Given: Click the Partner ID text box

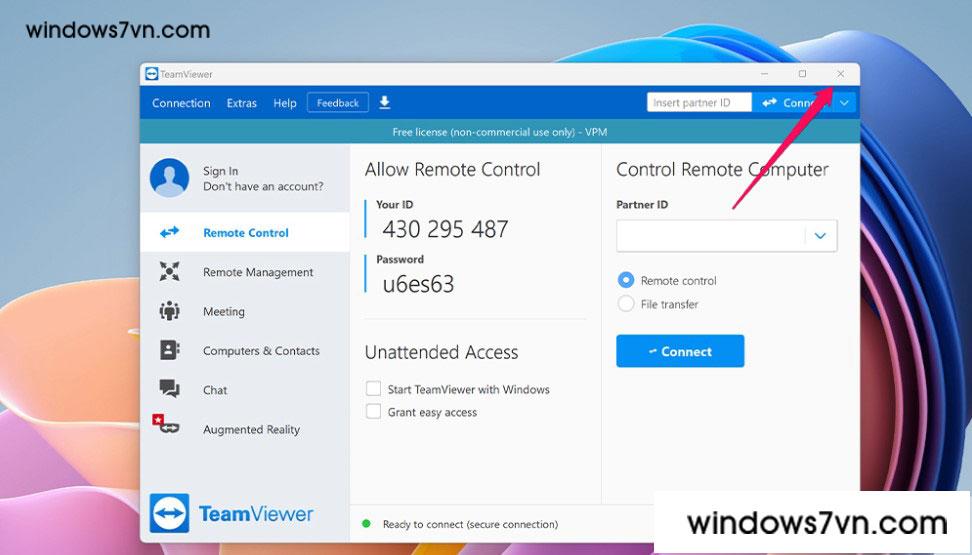Looking at the screenshot, I should [x=710, y=236].
